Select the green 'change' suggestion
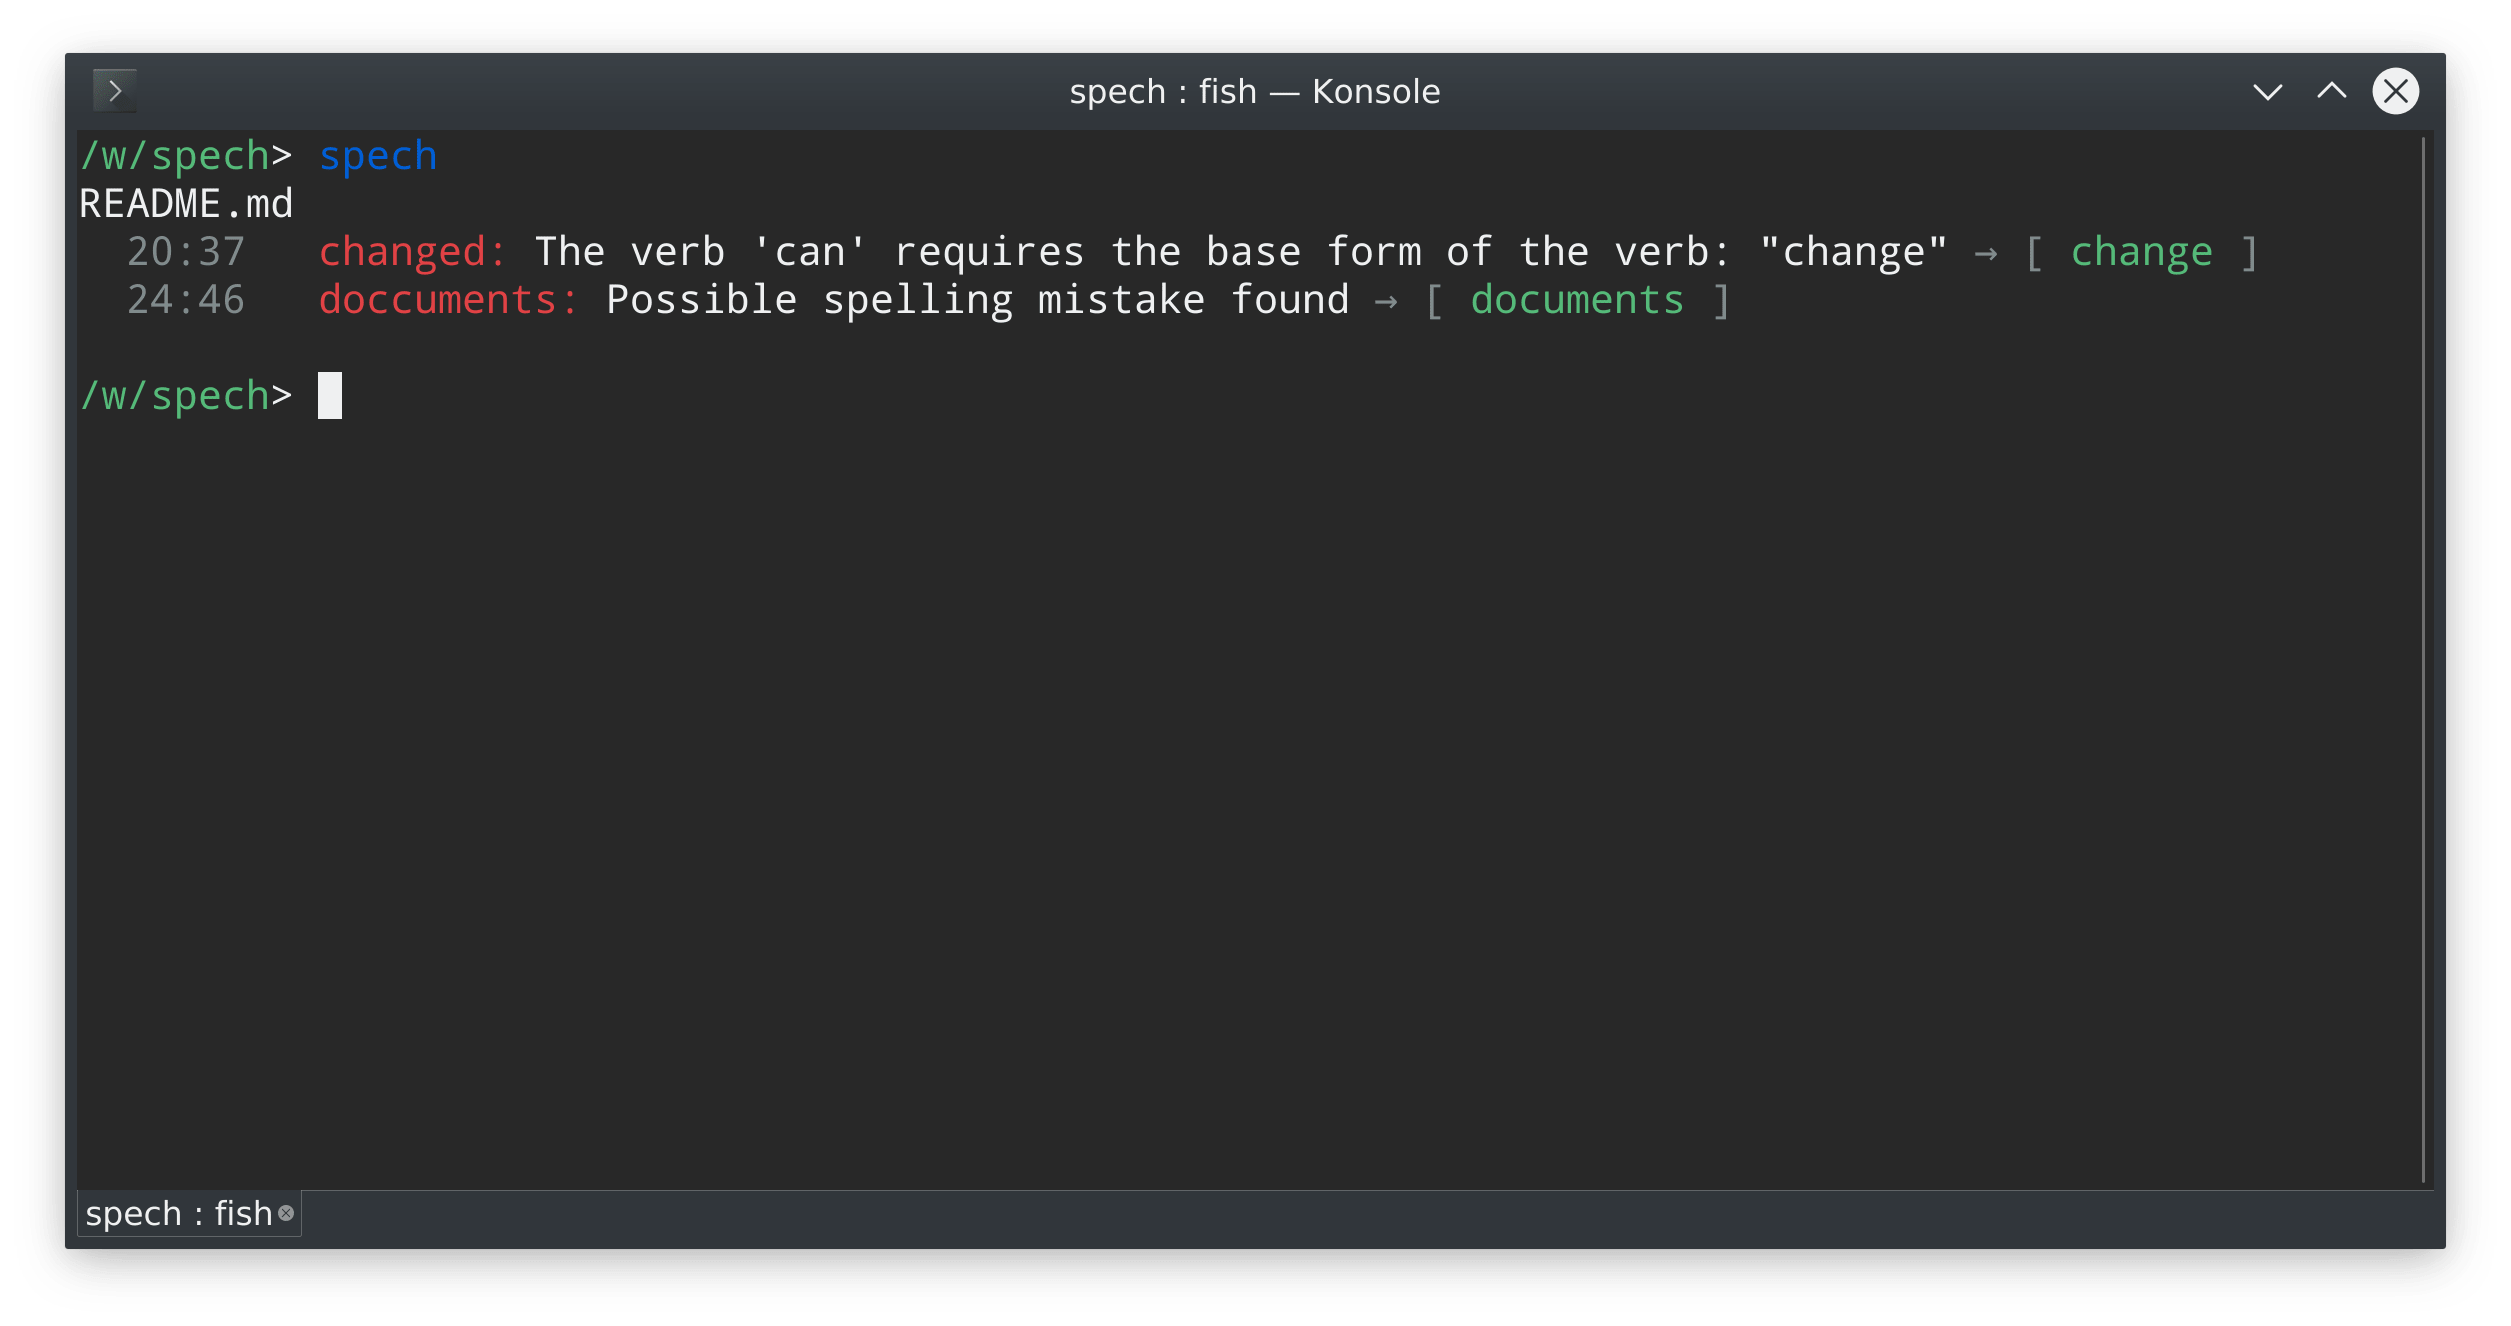Viewport: 2511px width, 1326px height. click(x=2141, y=252)
